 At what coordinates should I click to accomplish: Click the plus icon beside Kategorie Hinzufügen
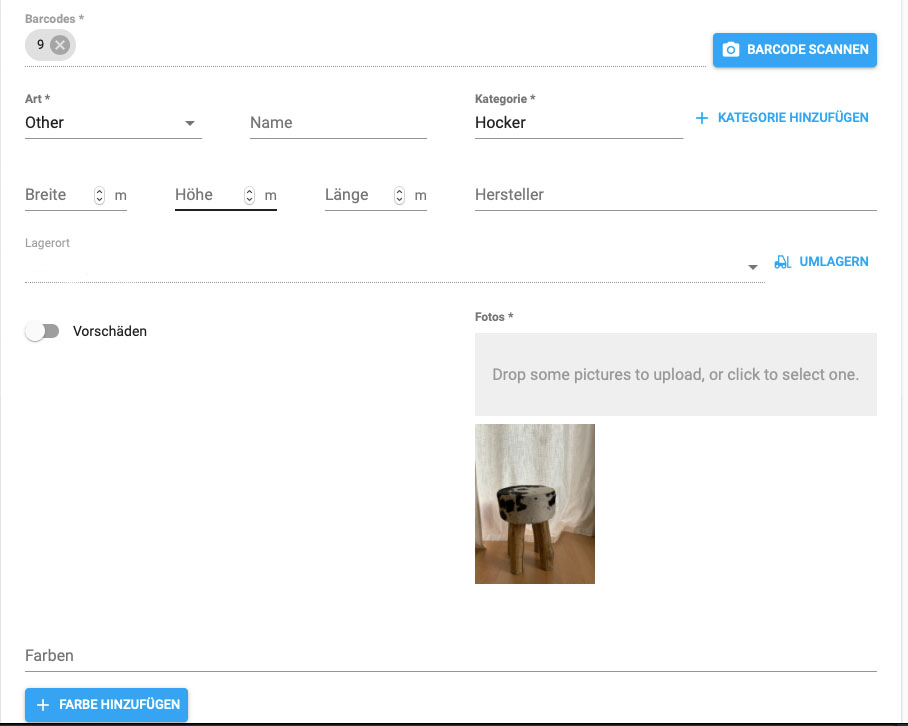702,118
